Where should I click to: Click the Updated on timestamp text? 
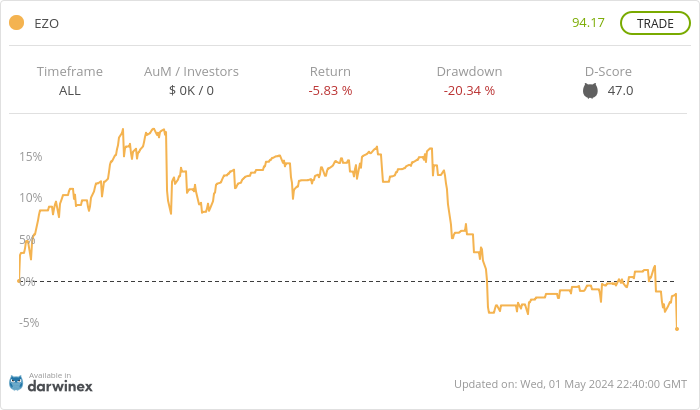(570, 384)
